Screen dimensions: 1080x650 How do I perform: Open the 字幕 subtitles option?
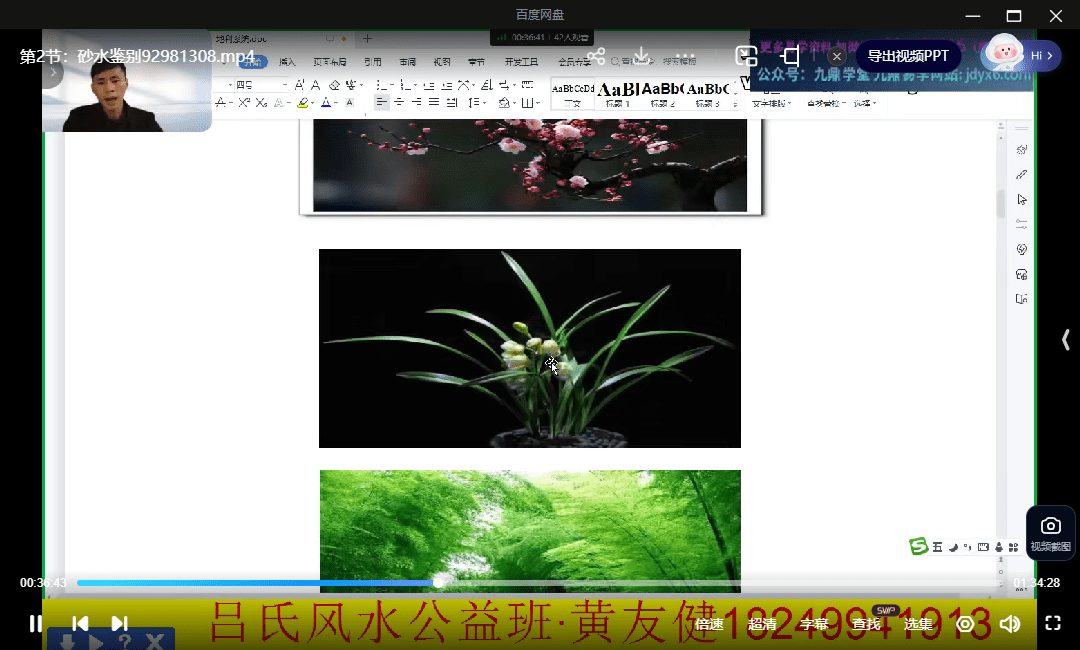(814, 624)
